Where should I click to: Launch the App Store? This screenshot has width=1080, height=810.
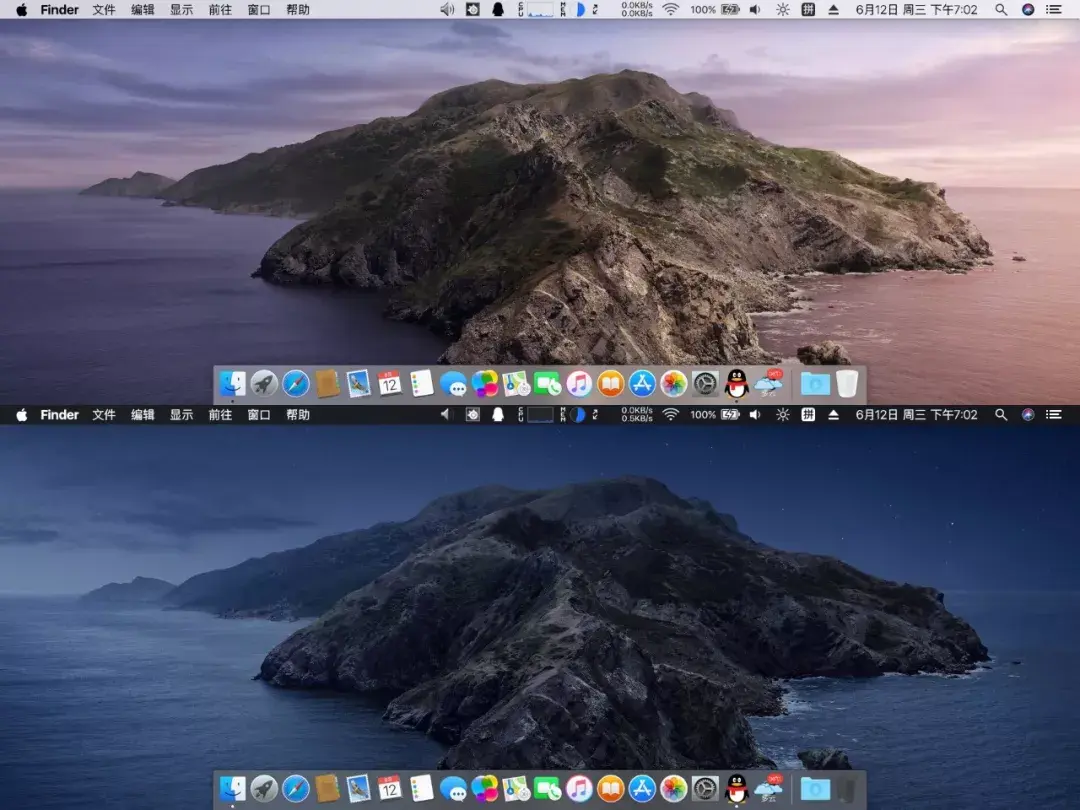click(x=642, y=383)
